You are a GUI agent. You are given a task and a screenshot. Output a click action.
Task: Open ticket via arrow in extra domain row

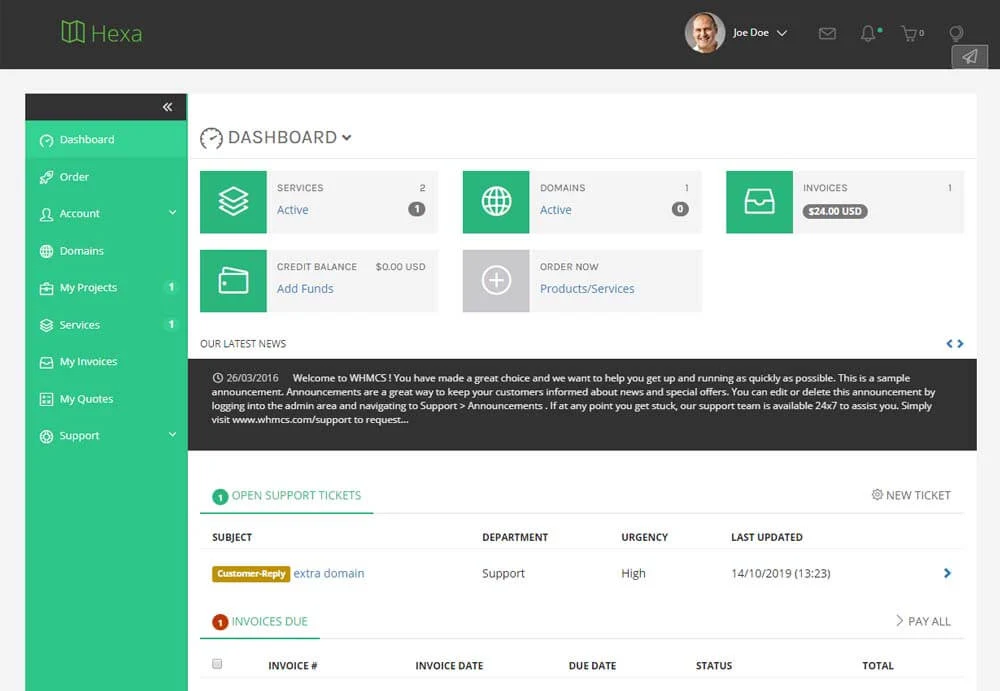pyautogui.click(x=947, y=573)
